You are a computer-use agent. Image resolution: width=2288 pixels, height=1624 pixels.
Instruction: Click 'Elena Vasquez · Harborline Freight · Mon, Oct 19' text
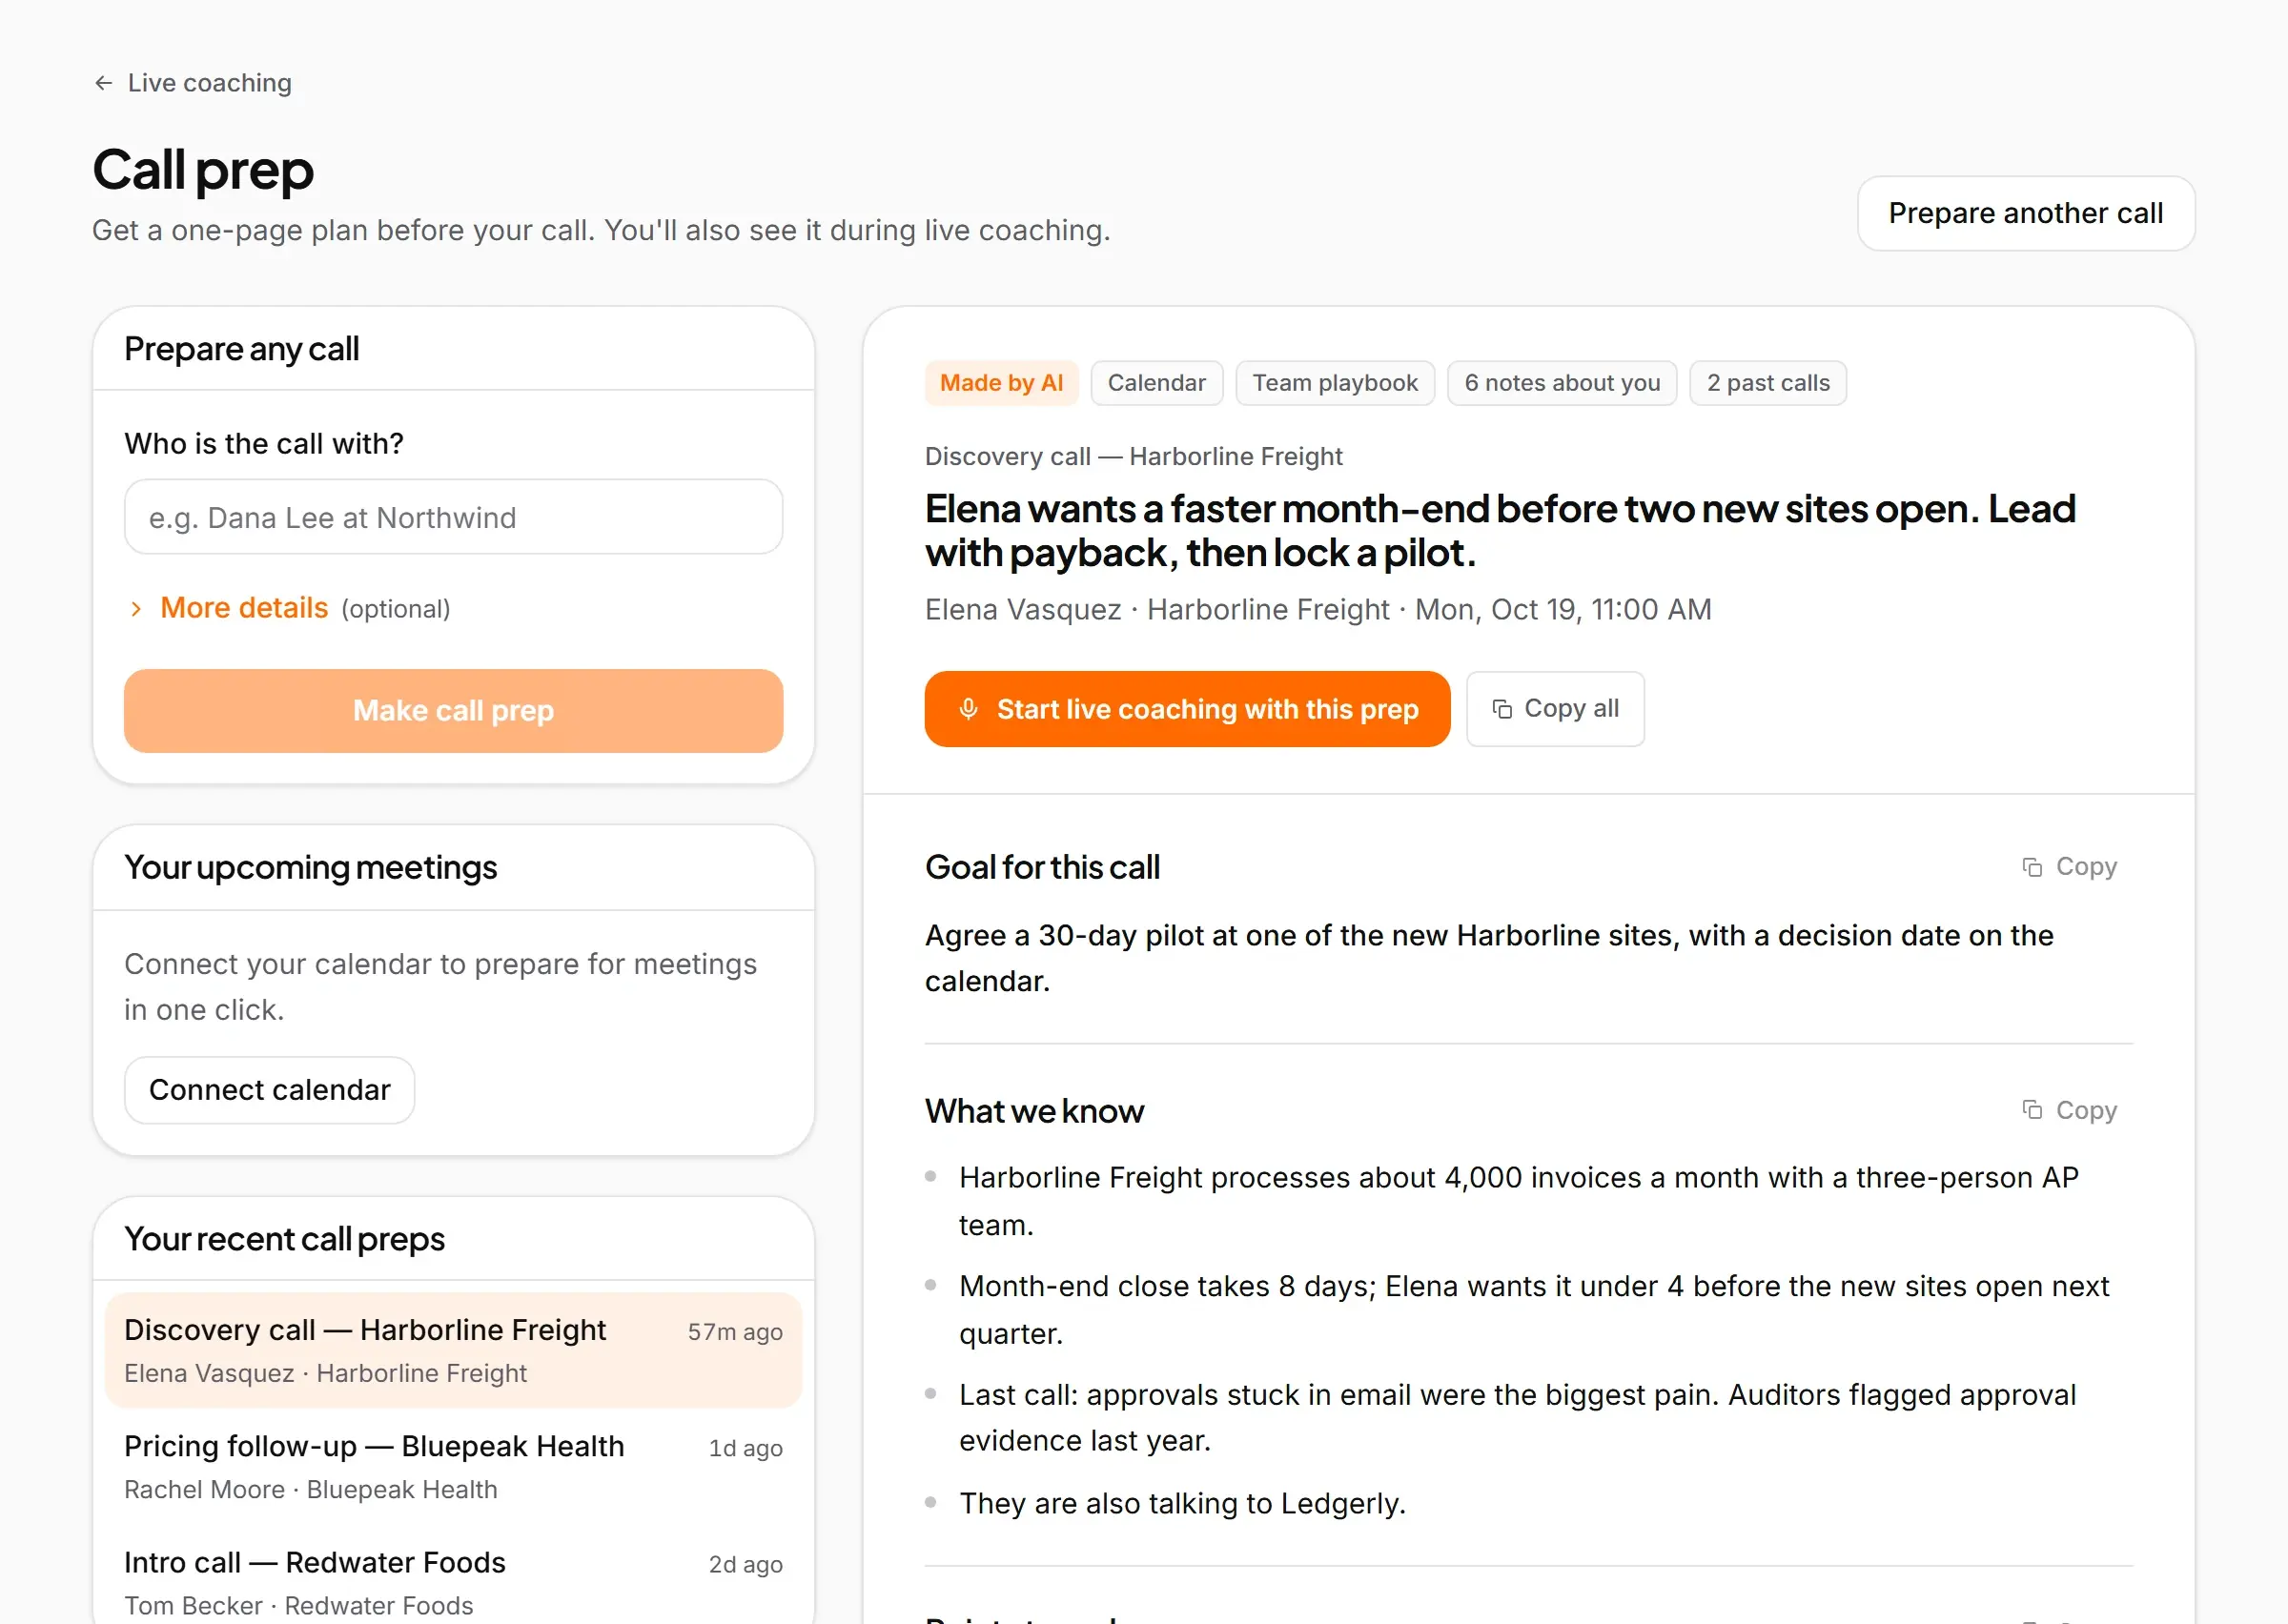[x=1318, y=609]
